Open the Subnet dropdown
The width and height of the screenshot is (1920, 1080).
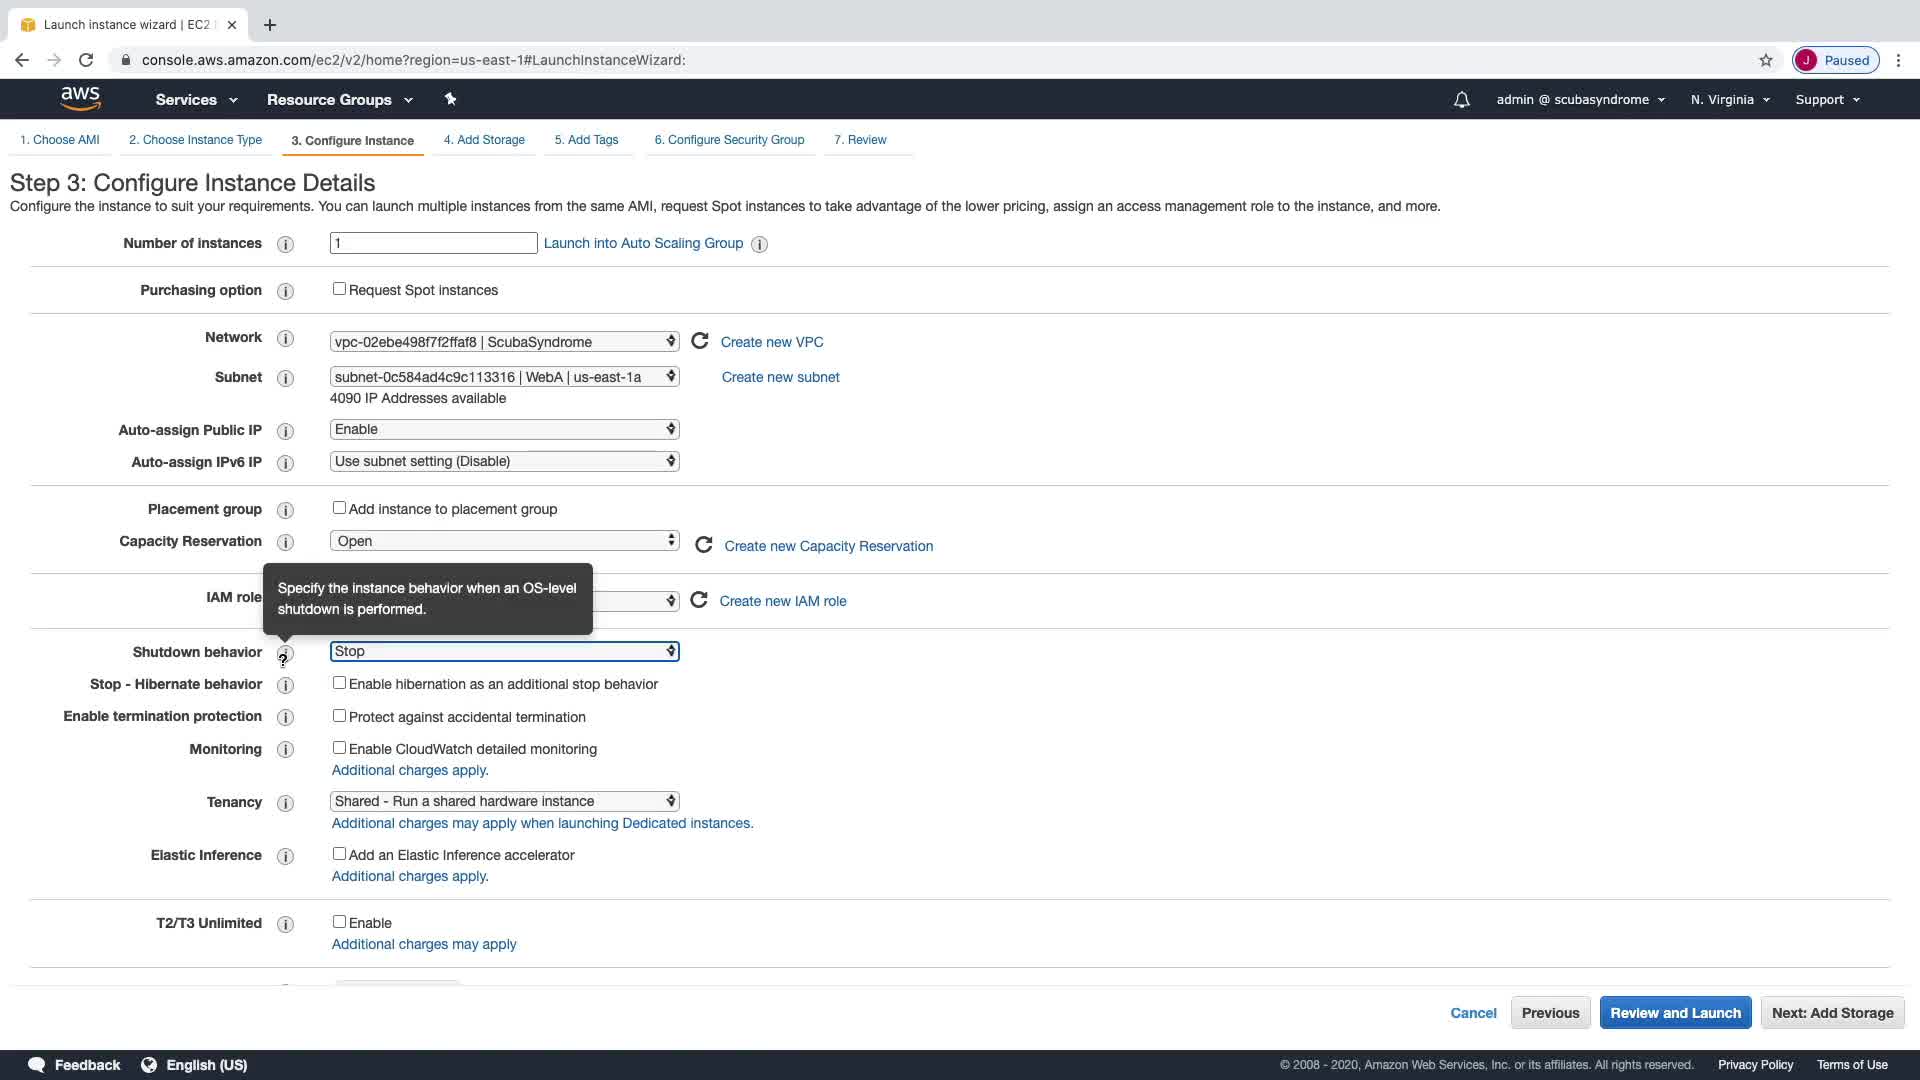[x=504, y=377]
